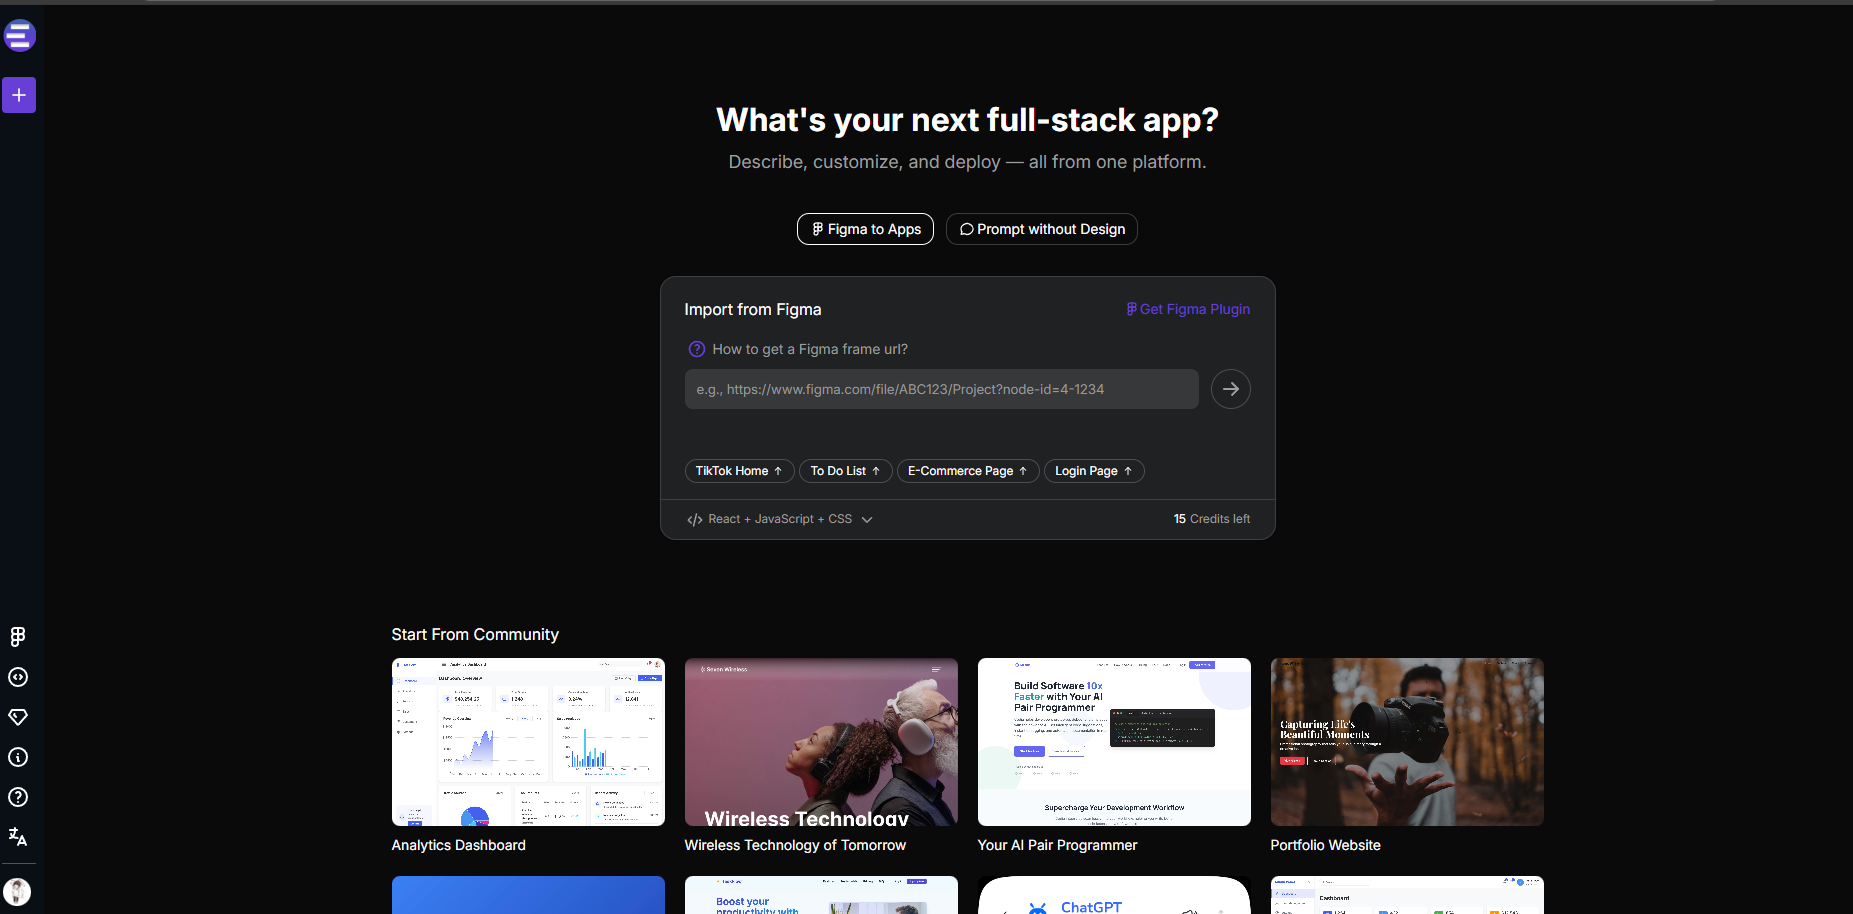Open the code embed icon in sidebar
Viewport: 1853px width, 914px height.
coord(18,677)
